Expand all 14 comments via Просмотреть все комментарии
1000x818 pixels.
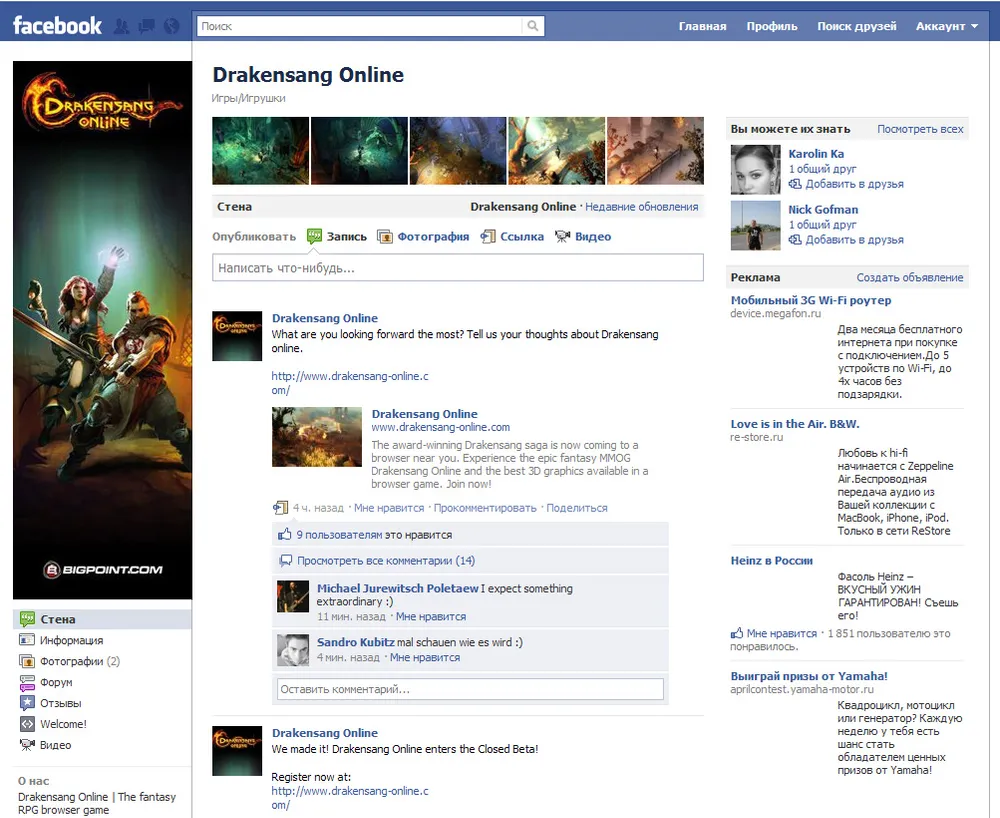[386, 561]
